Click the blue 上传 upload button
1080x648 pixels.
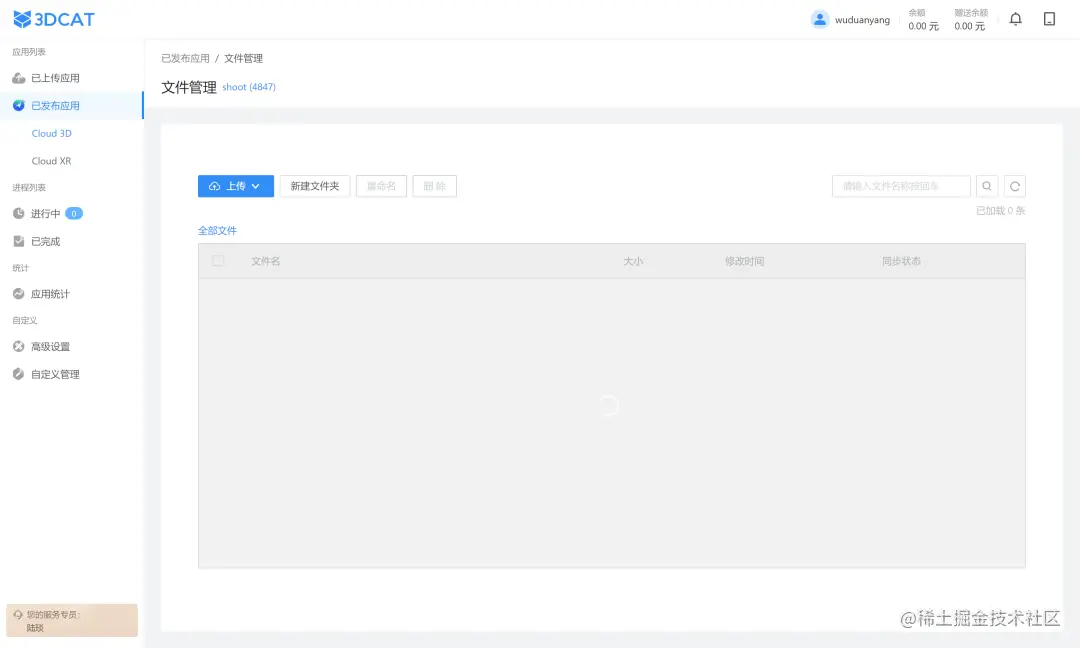[x=236, y=186]
